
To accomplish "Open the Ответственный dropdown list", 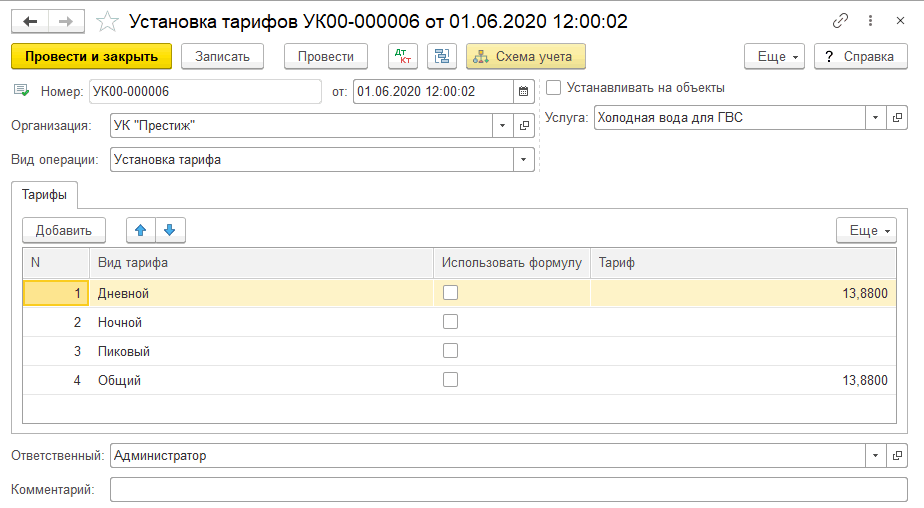I will coord(876,455).
